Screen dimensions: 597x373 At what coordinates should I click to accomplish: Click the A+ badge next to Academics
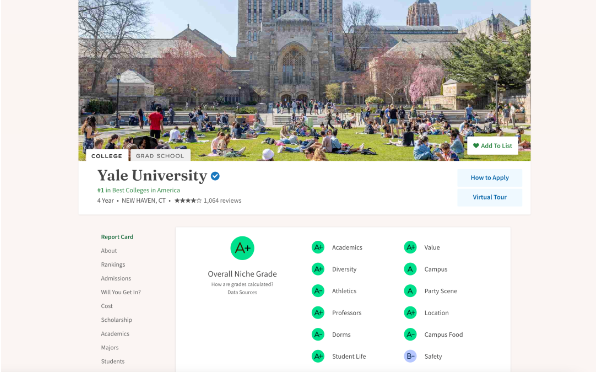[318, 247]
